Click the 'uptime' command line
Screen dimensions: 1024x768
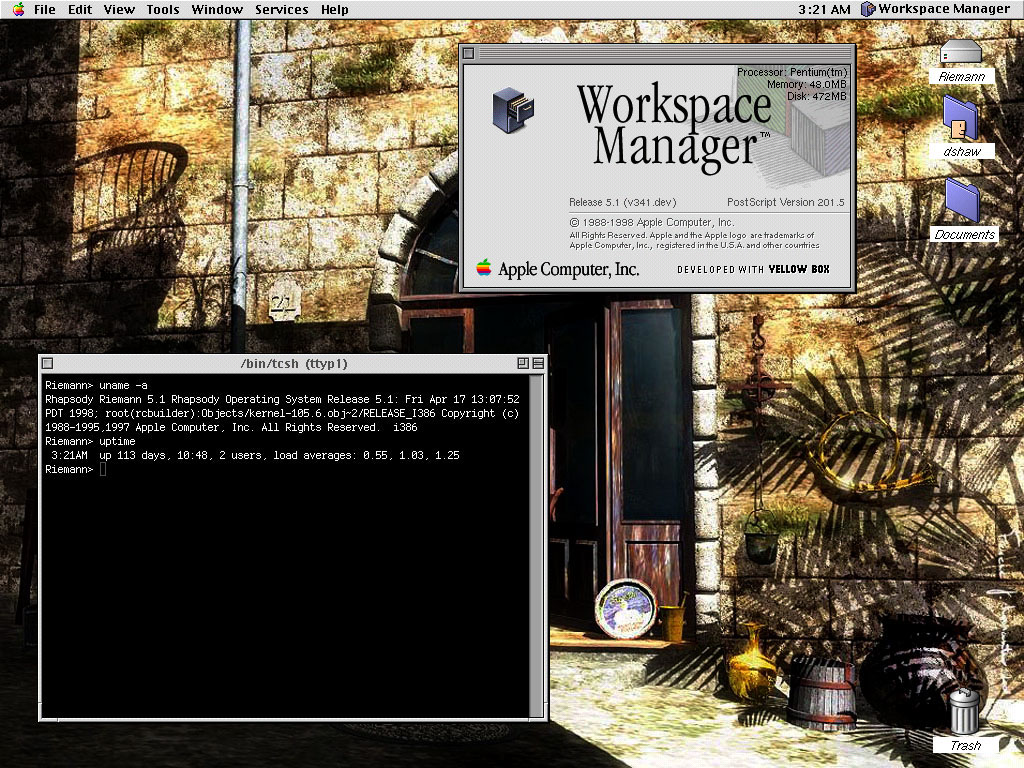[90, 441]
